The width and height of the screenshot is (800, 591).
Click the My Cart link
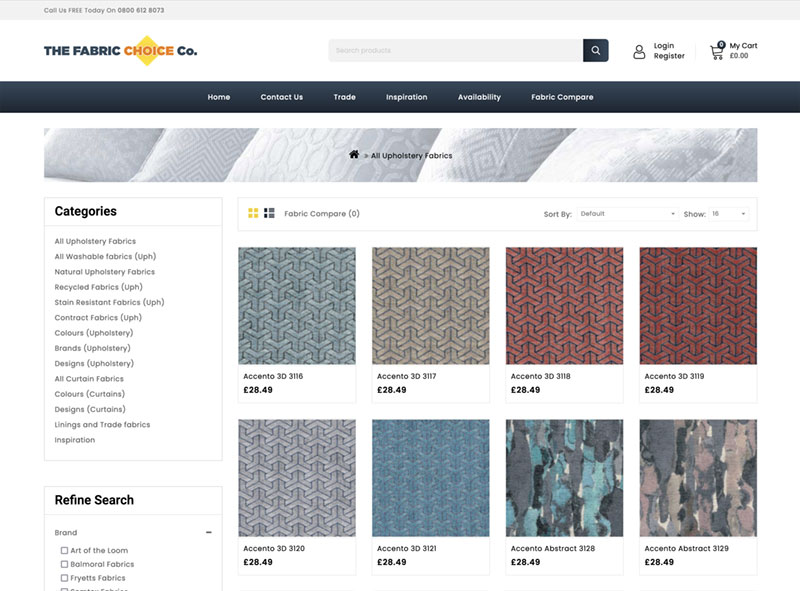743,45
